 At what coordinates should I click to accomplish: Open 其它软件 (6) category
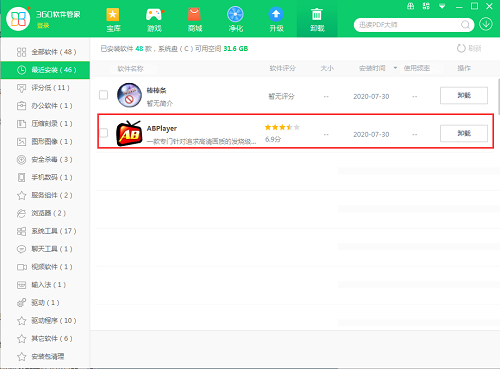click(45, 339)
